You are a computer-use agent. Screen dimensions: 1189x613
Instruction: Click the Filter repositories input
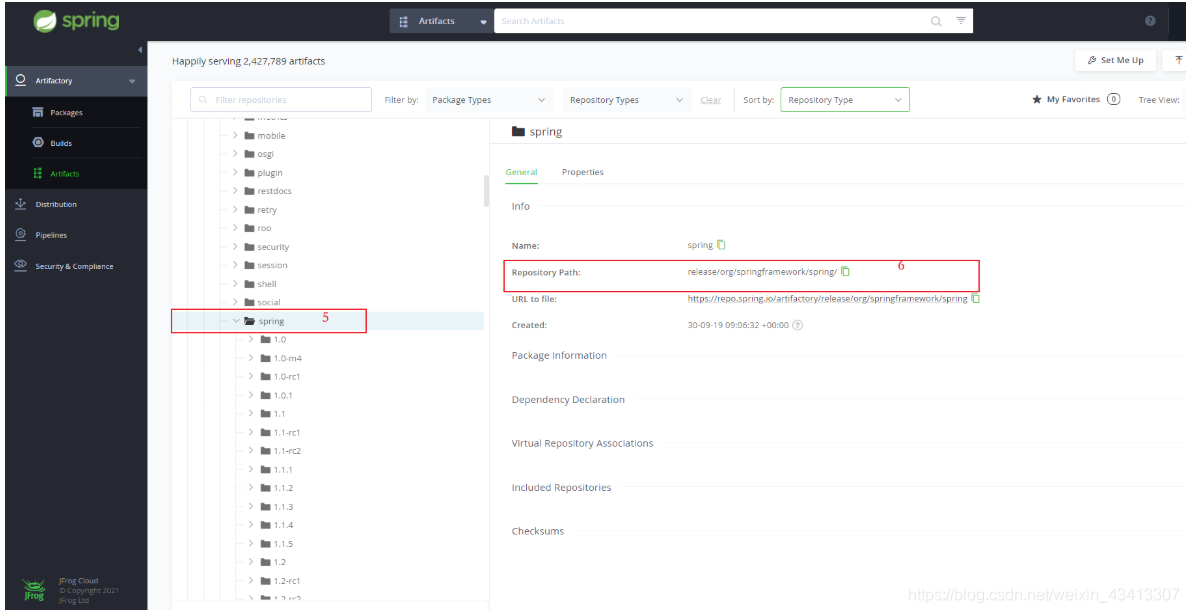click(x=281, y=99)
